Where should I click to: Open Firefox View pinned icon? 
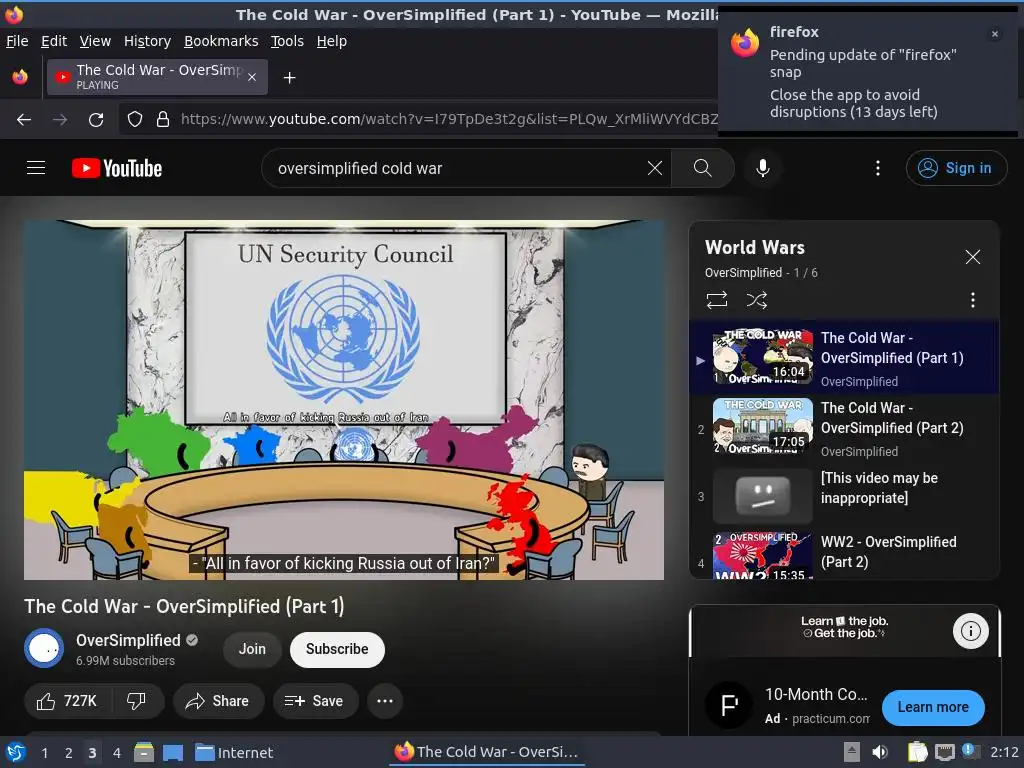click(20, 77)
